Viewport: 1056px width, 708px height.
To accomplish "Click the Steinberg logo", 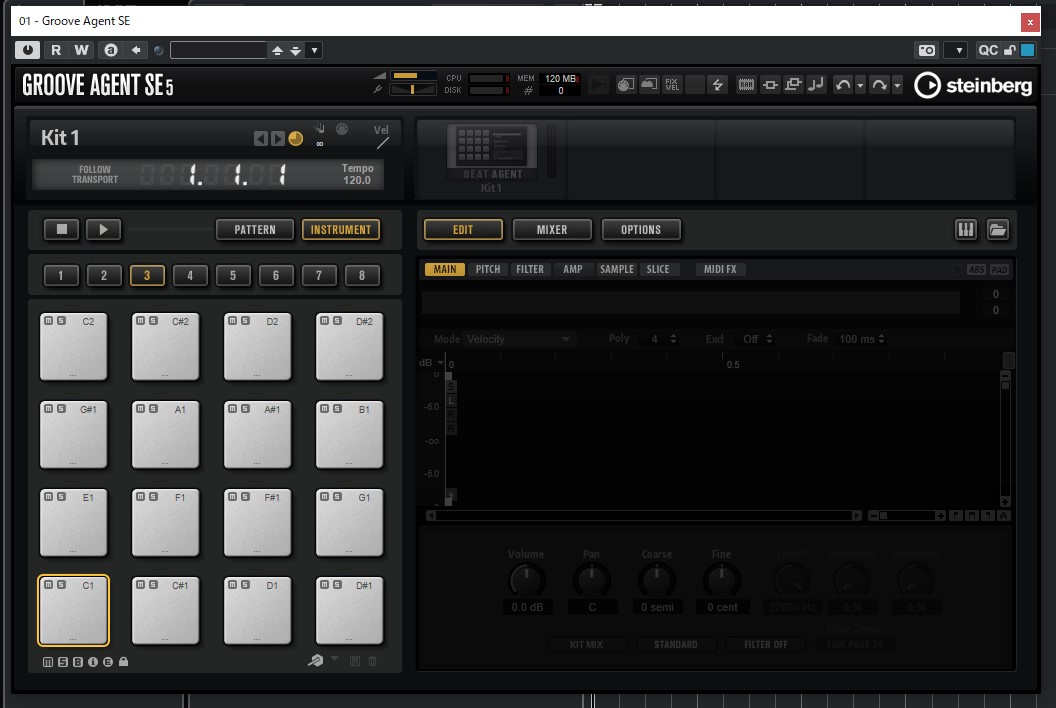I will point(972,86).
